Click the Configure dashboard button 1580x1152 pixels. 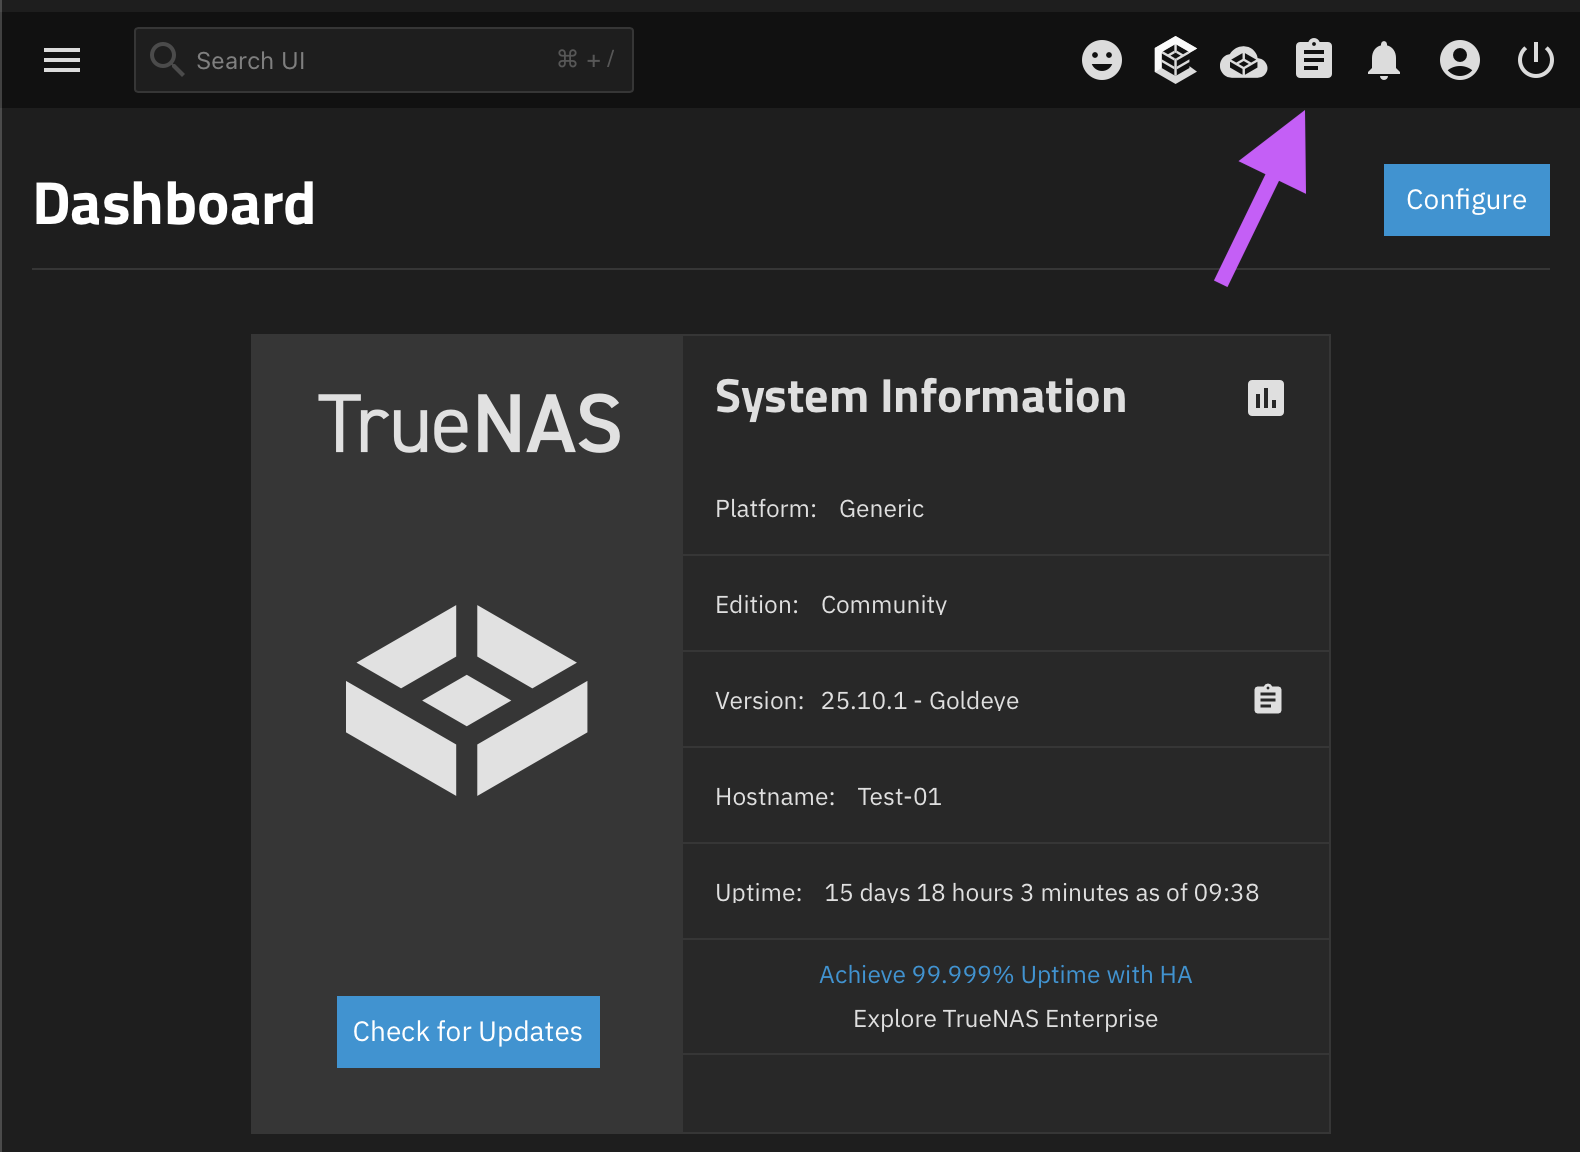point(1467,200)
